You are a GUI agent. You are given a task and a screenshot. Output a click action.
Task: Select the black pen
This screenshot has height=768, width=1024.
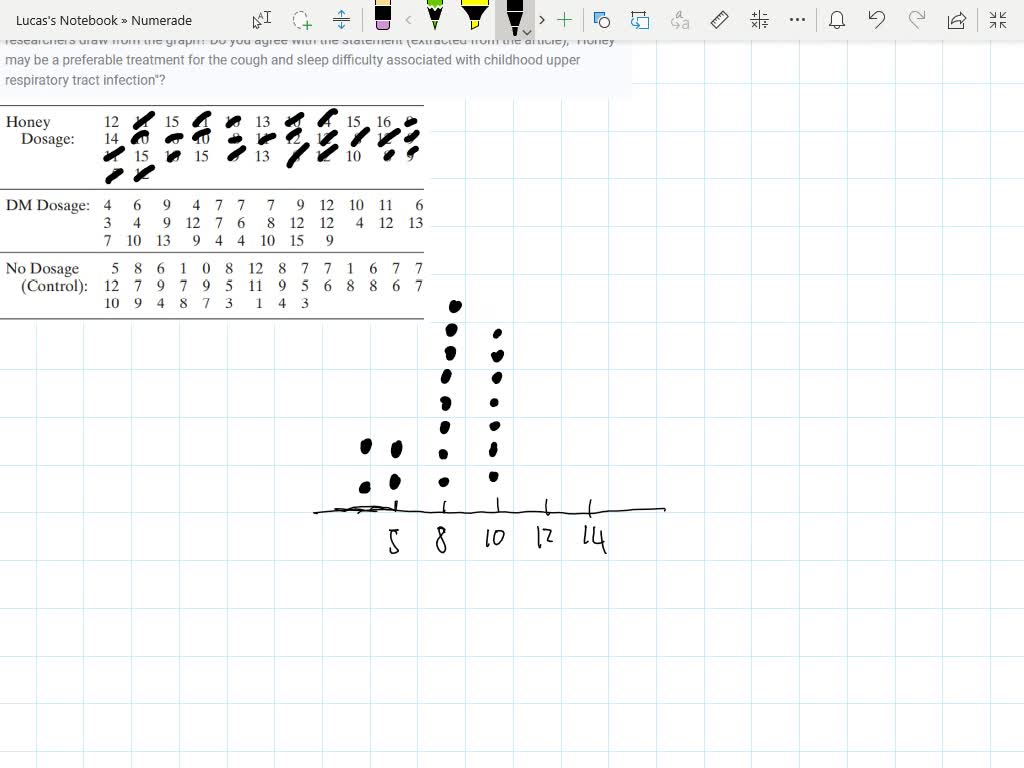click(x=513, y=17)
